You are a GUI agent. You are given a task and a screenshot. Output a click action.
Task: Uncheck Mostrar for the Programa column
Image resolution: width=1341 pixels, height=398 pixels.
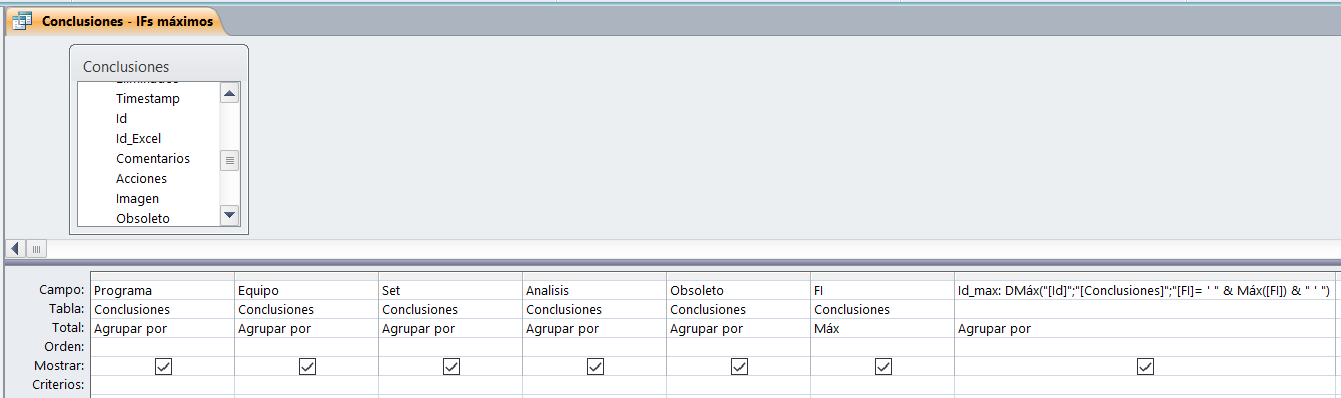[x=163, y=367]
